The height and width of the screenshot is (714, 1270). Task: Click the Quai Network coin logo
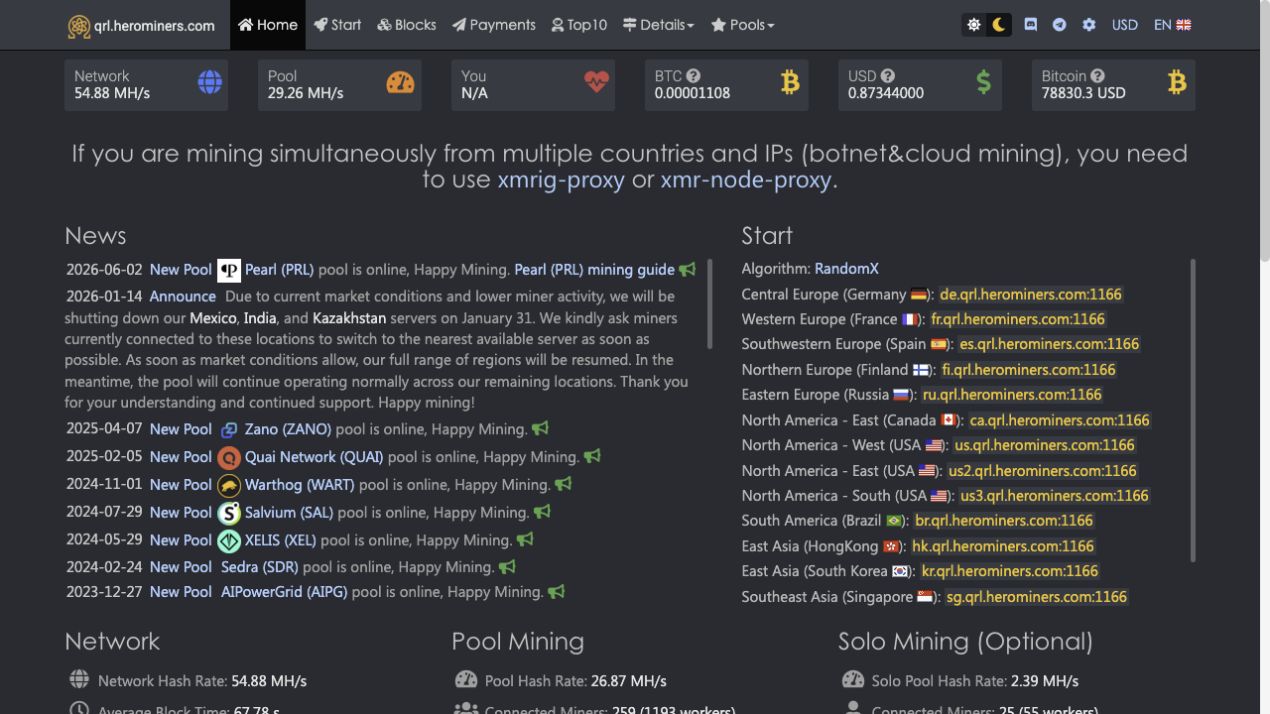click(x=229, y=458)
